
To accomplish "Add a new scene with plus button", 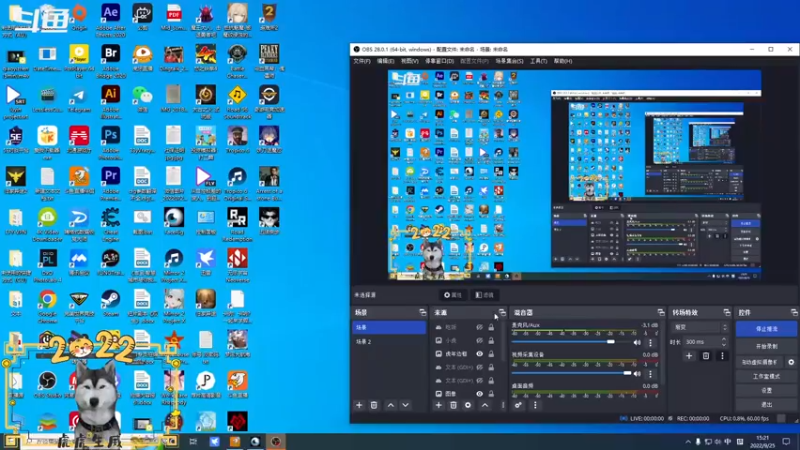I will [x=359, y=405].
